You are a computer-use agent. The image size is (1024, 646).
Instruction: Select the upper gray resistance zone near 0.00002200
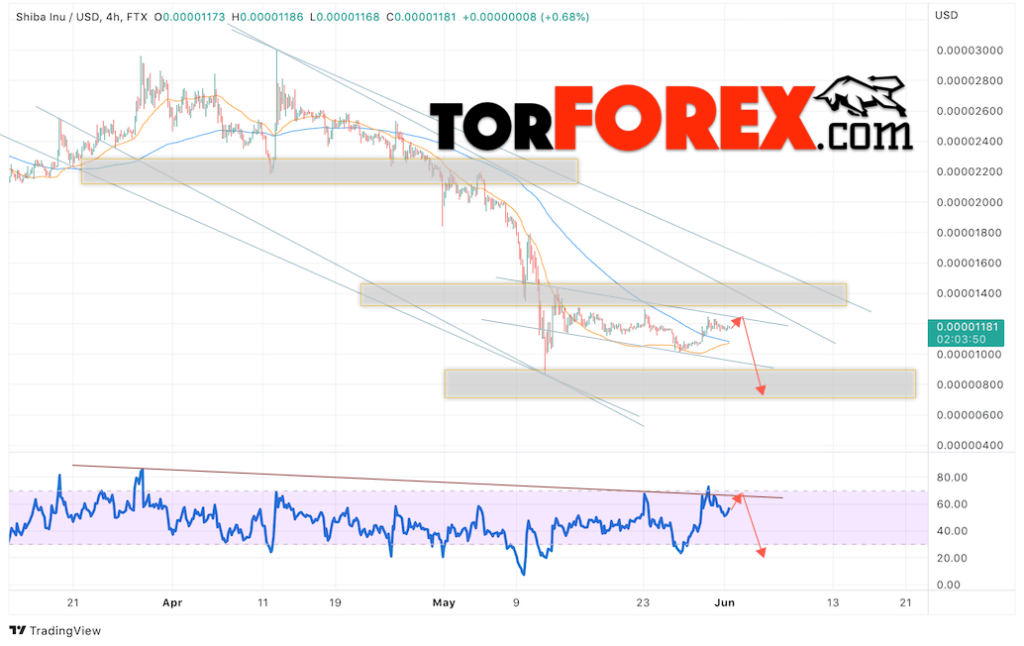(329, 171)
